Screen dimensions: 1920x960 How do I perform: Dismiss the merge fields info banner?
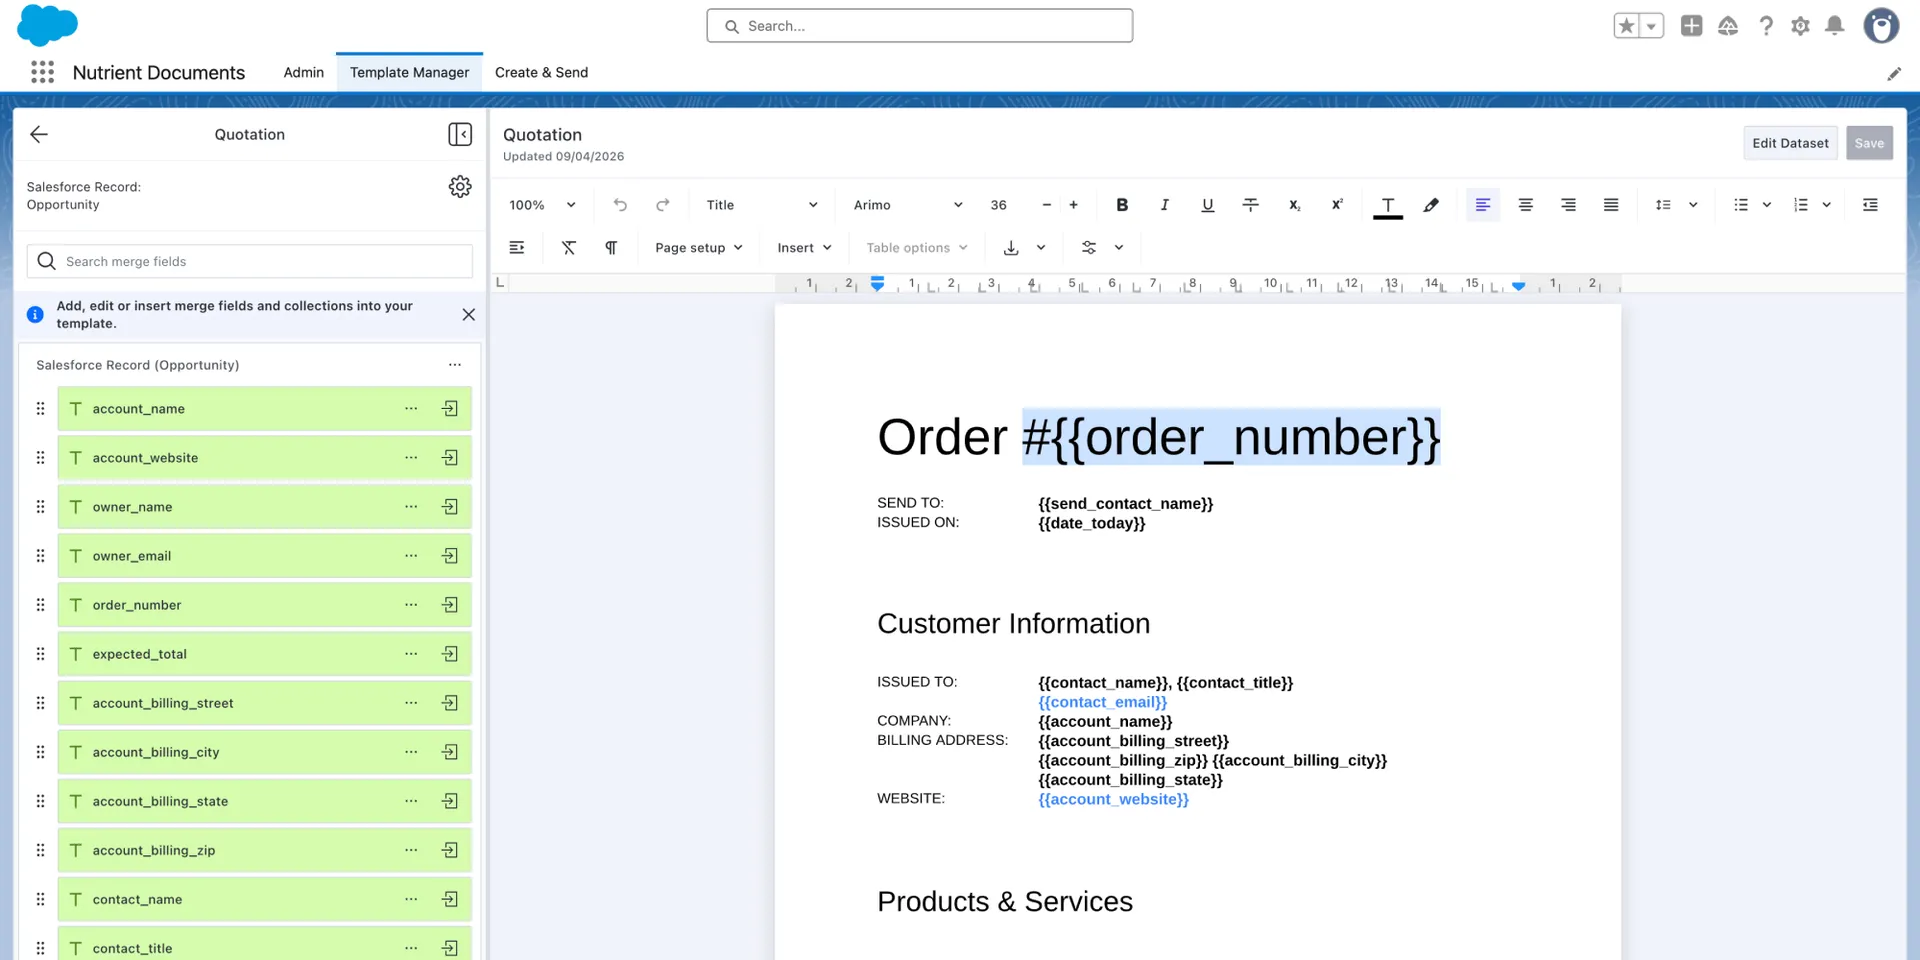tap(468, 315)
